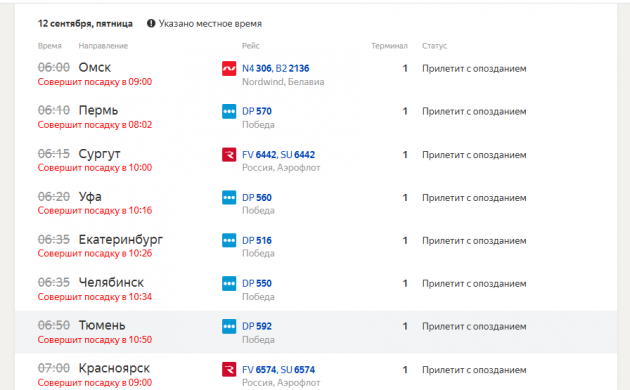Click the Pobeda logo next to DP 516
This screenshot has height=390, width=630.
pyautogui.click(x=229, y=241)
